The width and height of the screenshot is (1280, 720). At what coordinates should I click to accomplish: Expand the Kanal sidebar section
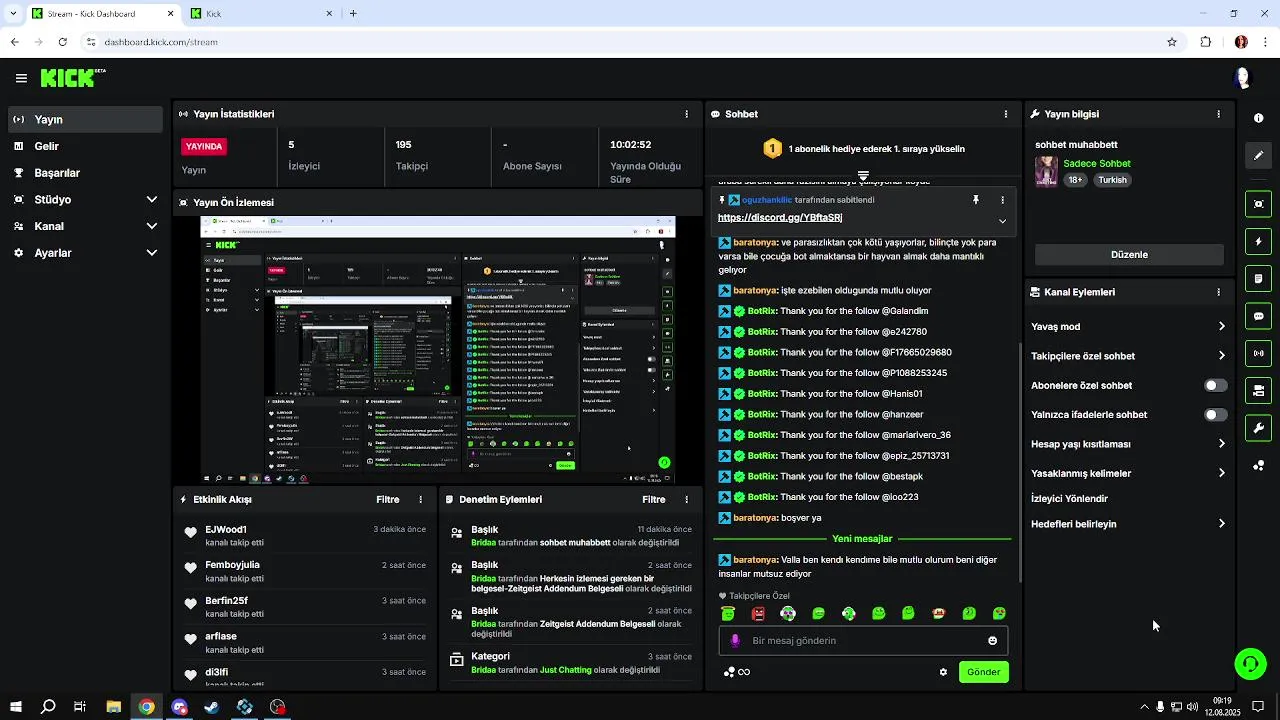point(84,226)
